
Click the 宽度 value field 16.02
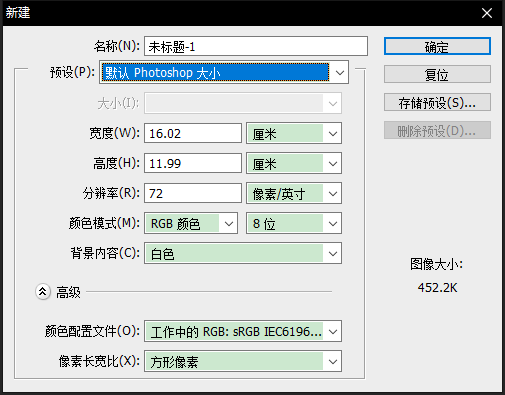(193, 133)
